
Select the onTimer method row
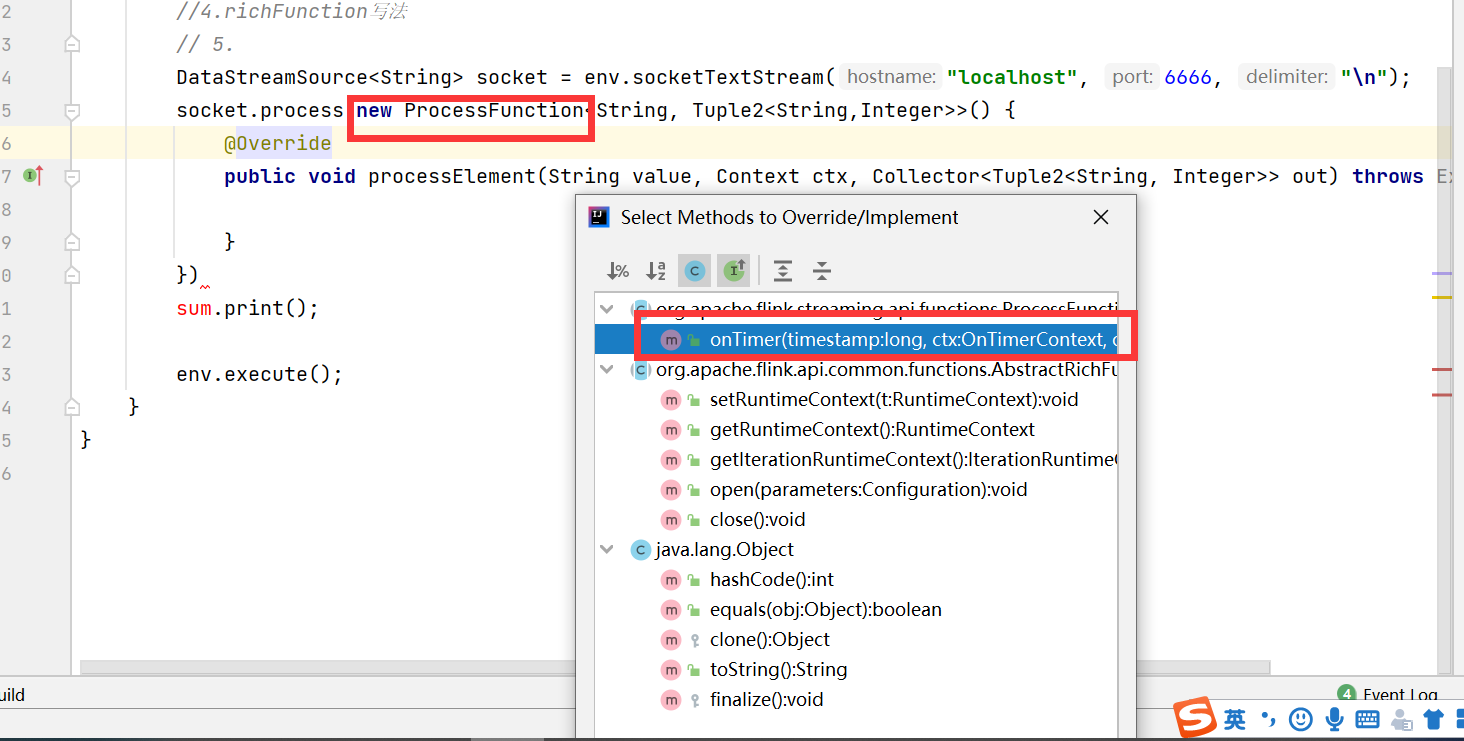pos(856,339)
